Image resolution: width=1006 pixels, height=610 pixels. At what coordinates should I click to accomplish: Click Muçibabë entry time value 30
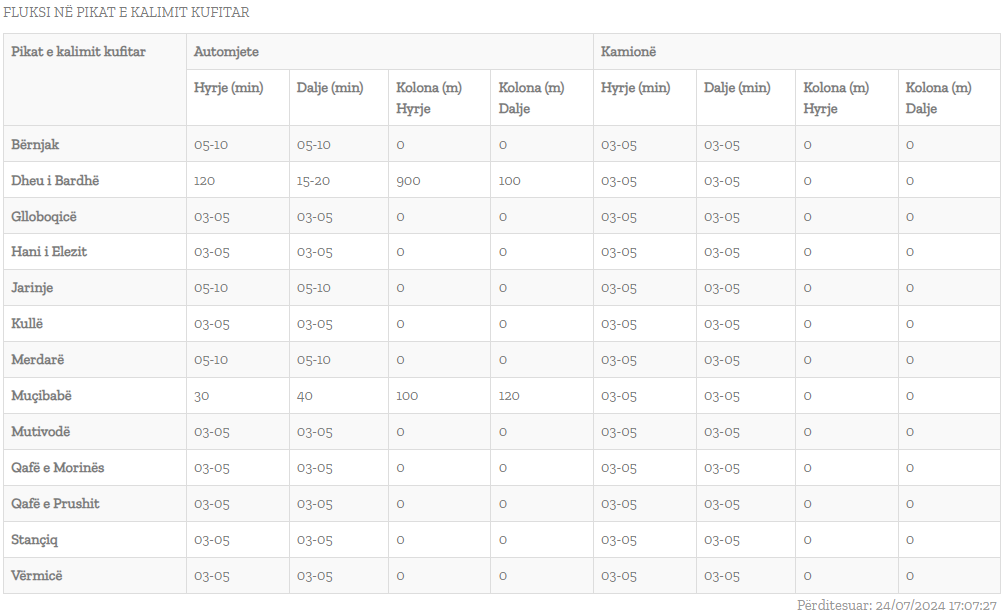pyautogui.click(x=202, y=396)
